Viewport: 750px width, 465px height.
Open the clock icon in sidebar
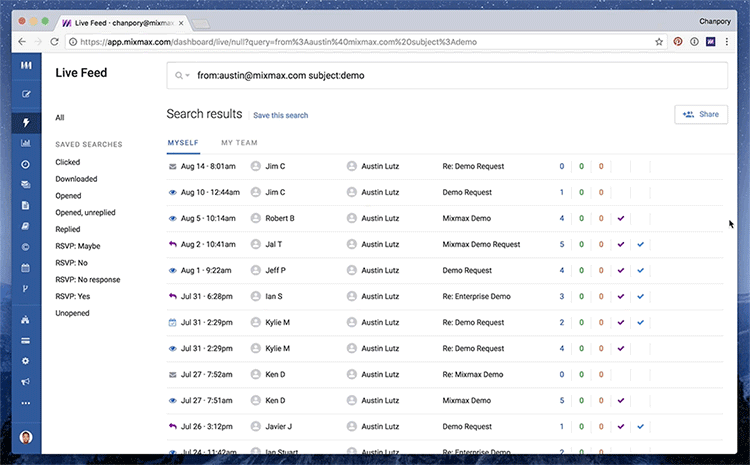pos(26,164)
